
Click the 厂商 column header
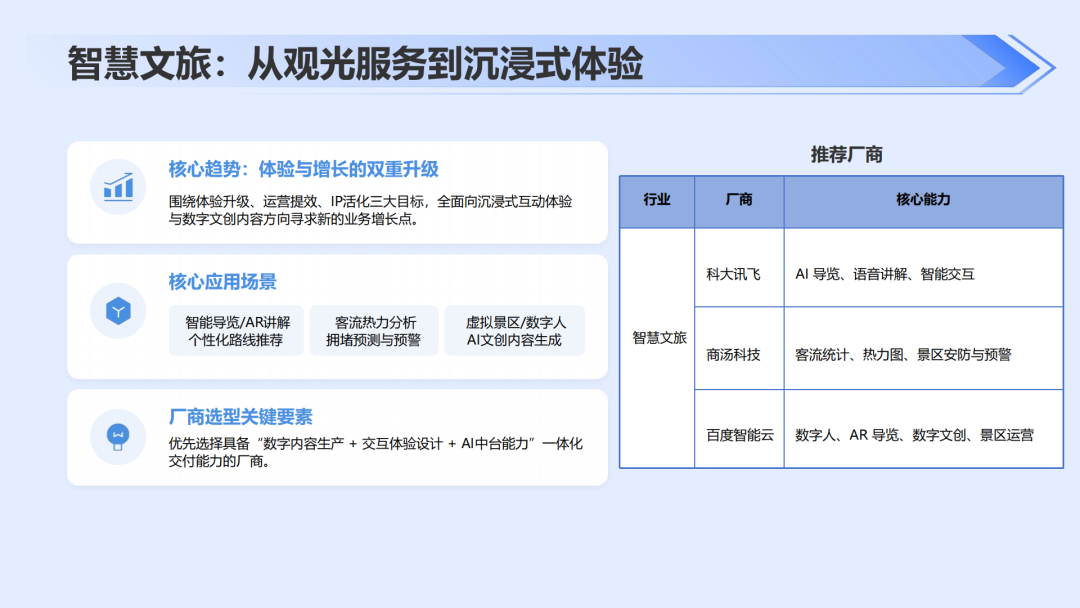[x=739, y=201]
